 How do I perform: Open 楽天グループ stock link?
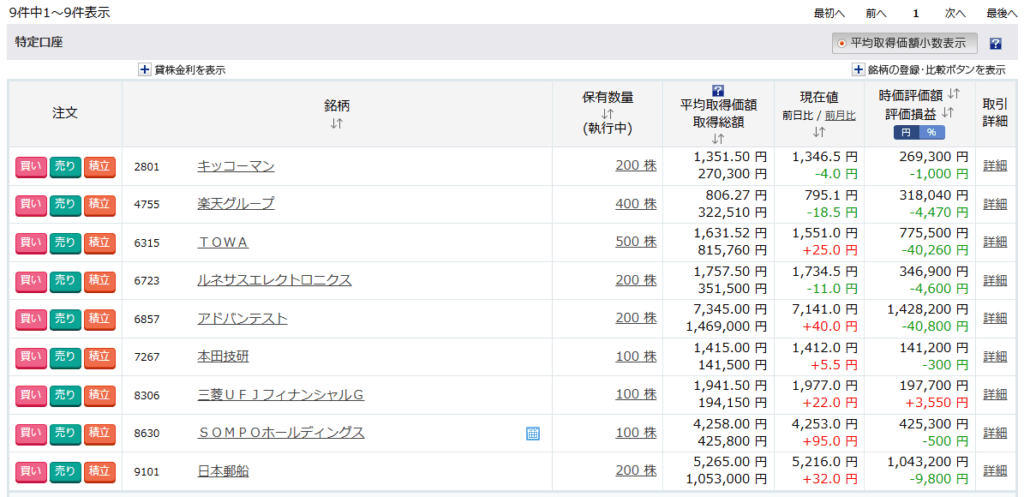tap(236, 204)
